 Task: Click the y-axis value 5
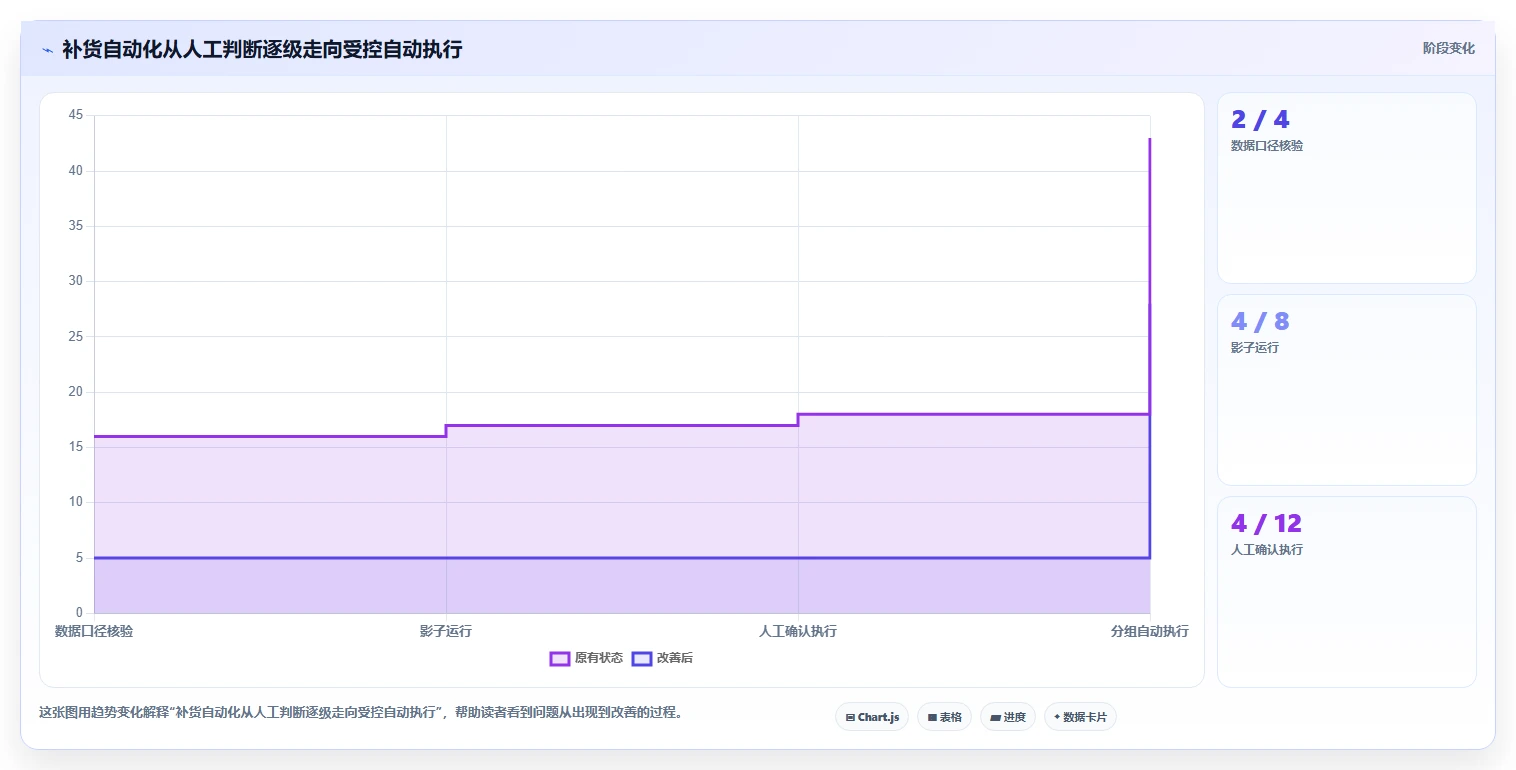pos(80,558)
